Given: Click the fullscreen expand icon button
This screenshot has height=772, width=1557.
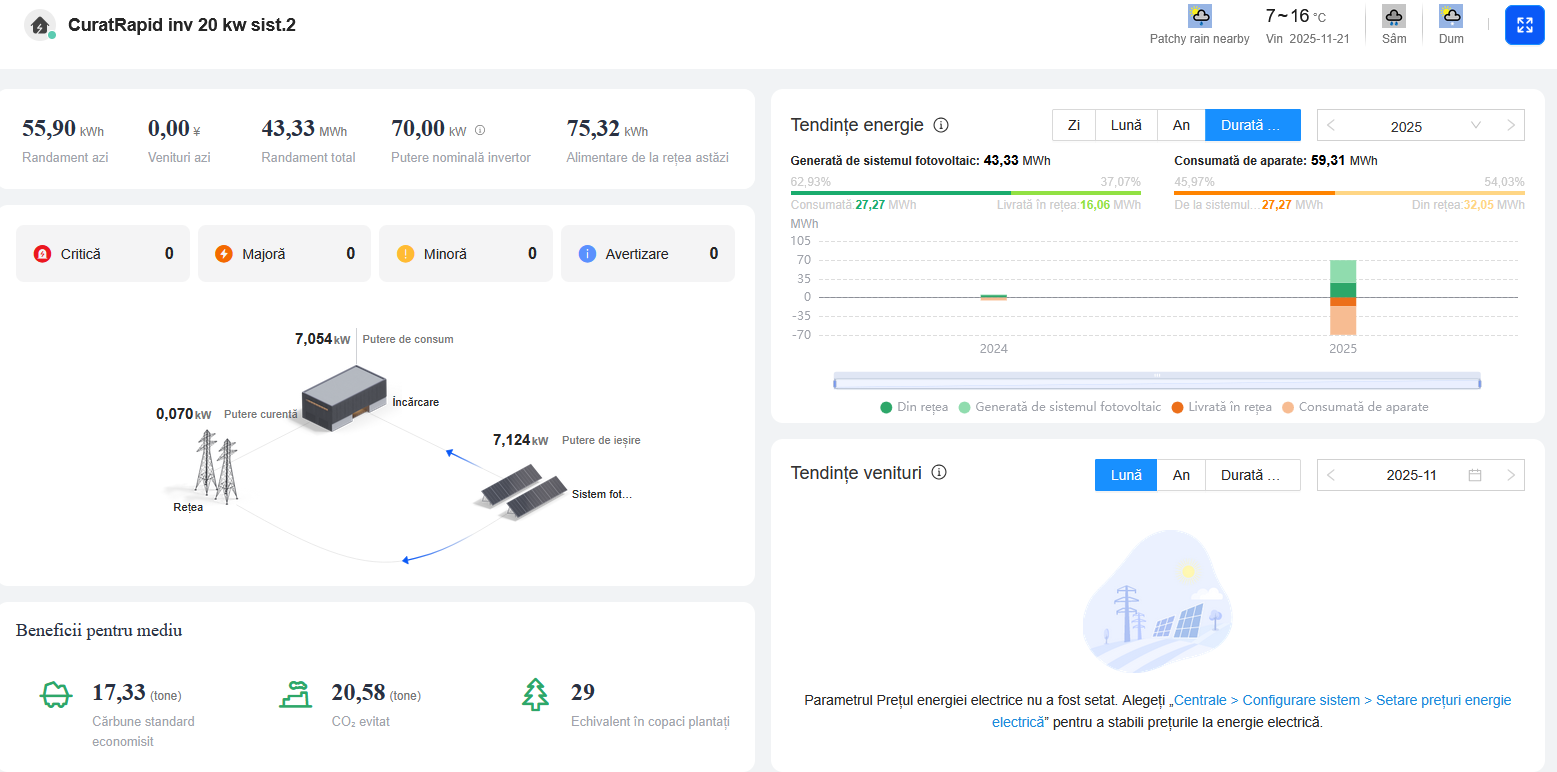Looking at the screenshot, I should (x=1524, y=25).
